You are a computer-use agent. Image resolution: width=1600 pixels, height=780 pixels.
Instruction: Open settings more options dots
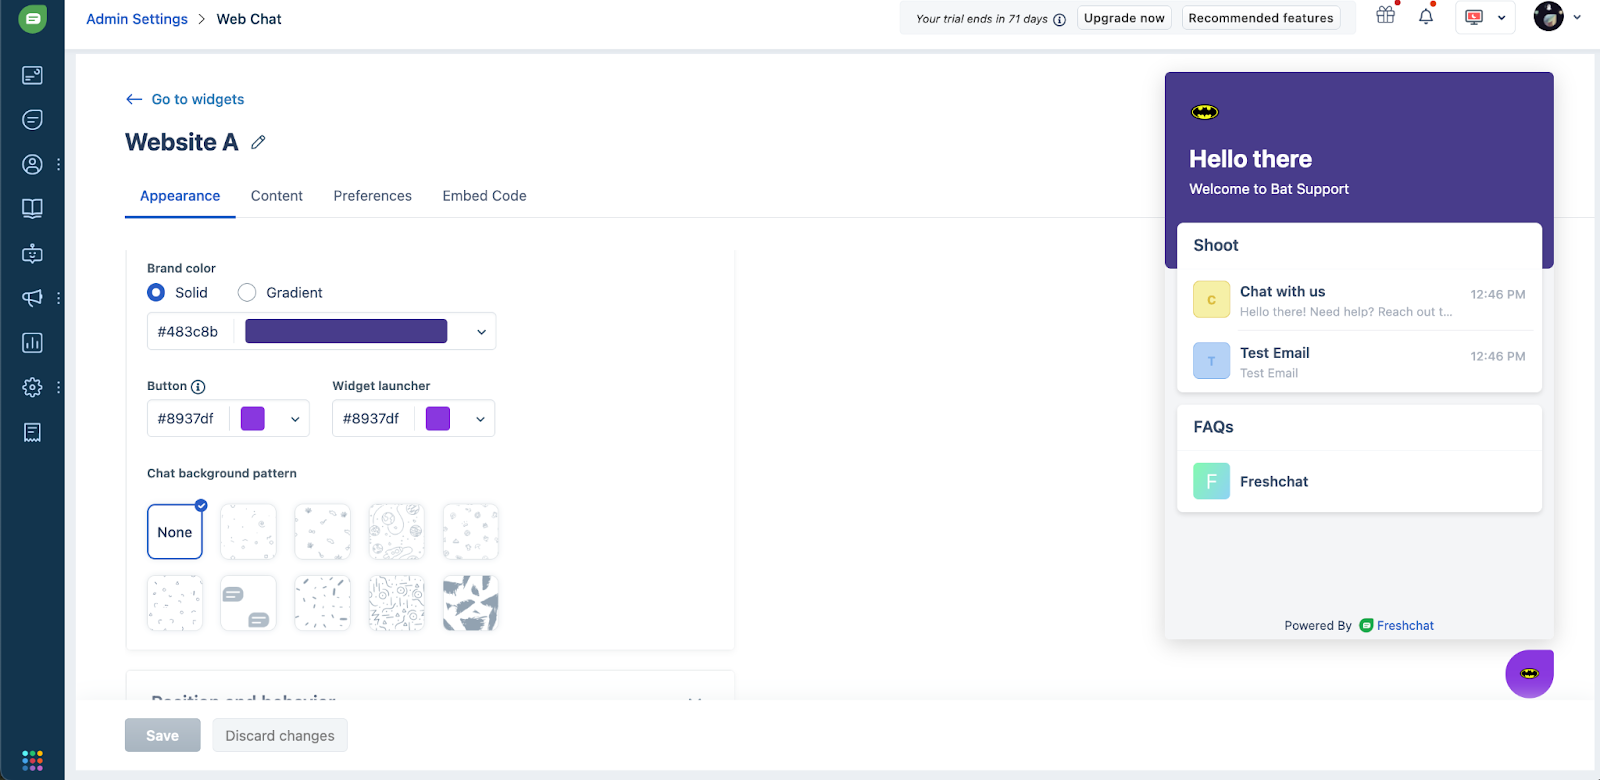(59, 387)
